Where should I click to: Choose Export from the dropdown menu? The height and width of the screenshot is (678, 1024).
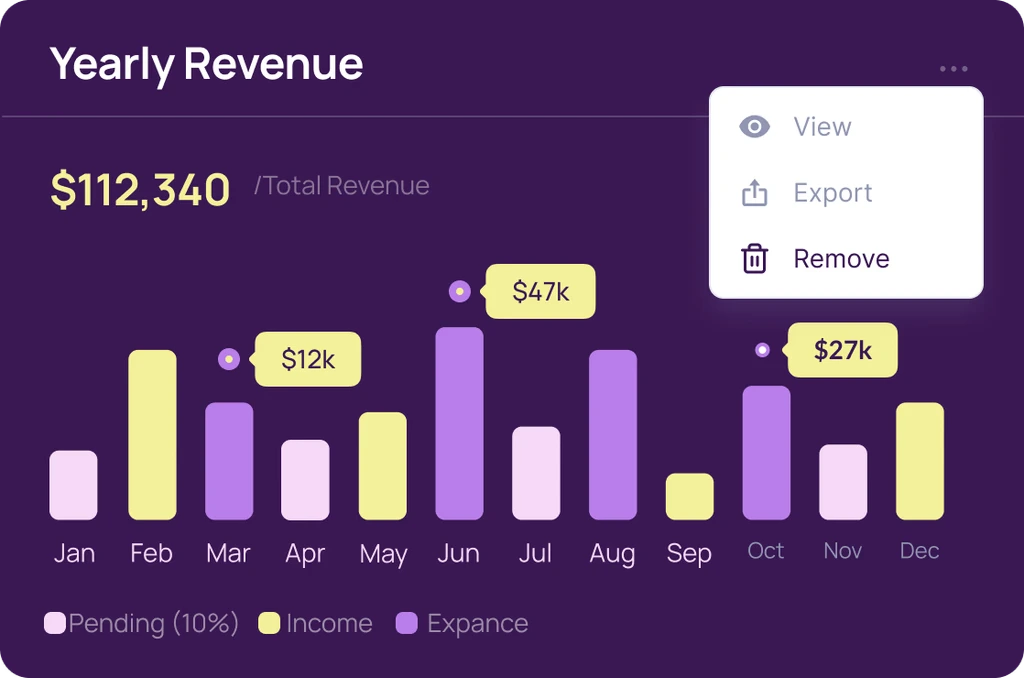[x=832, y=193]
